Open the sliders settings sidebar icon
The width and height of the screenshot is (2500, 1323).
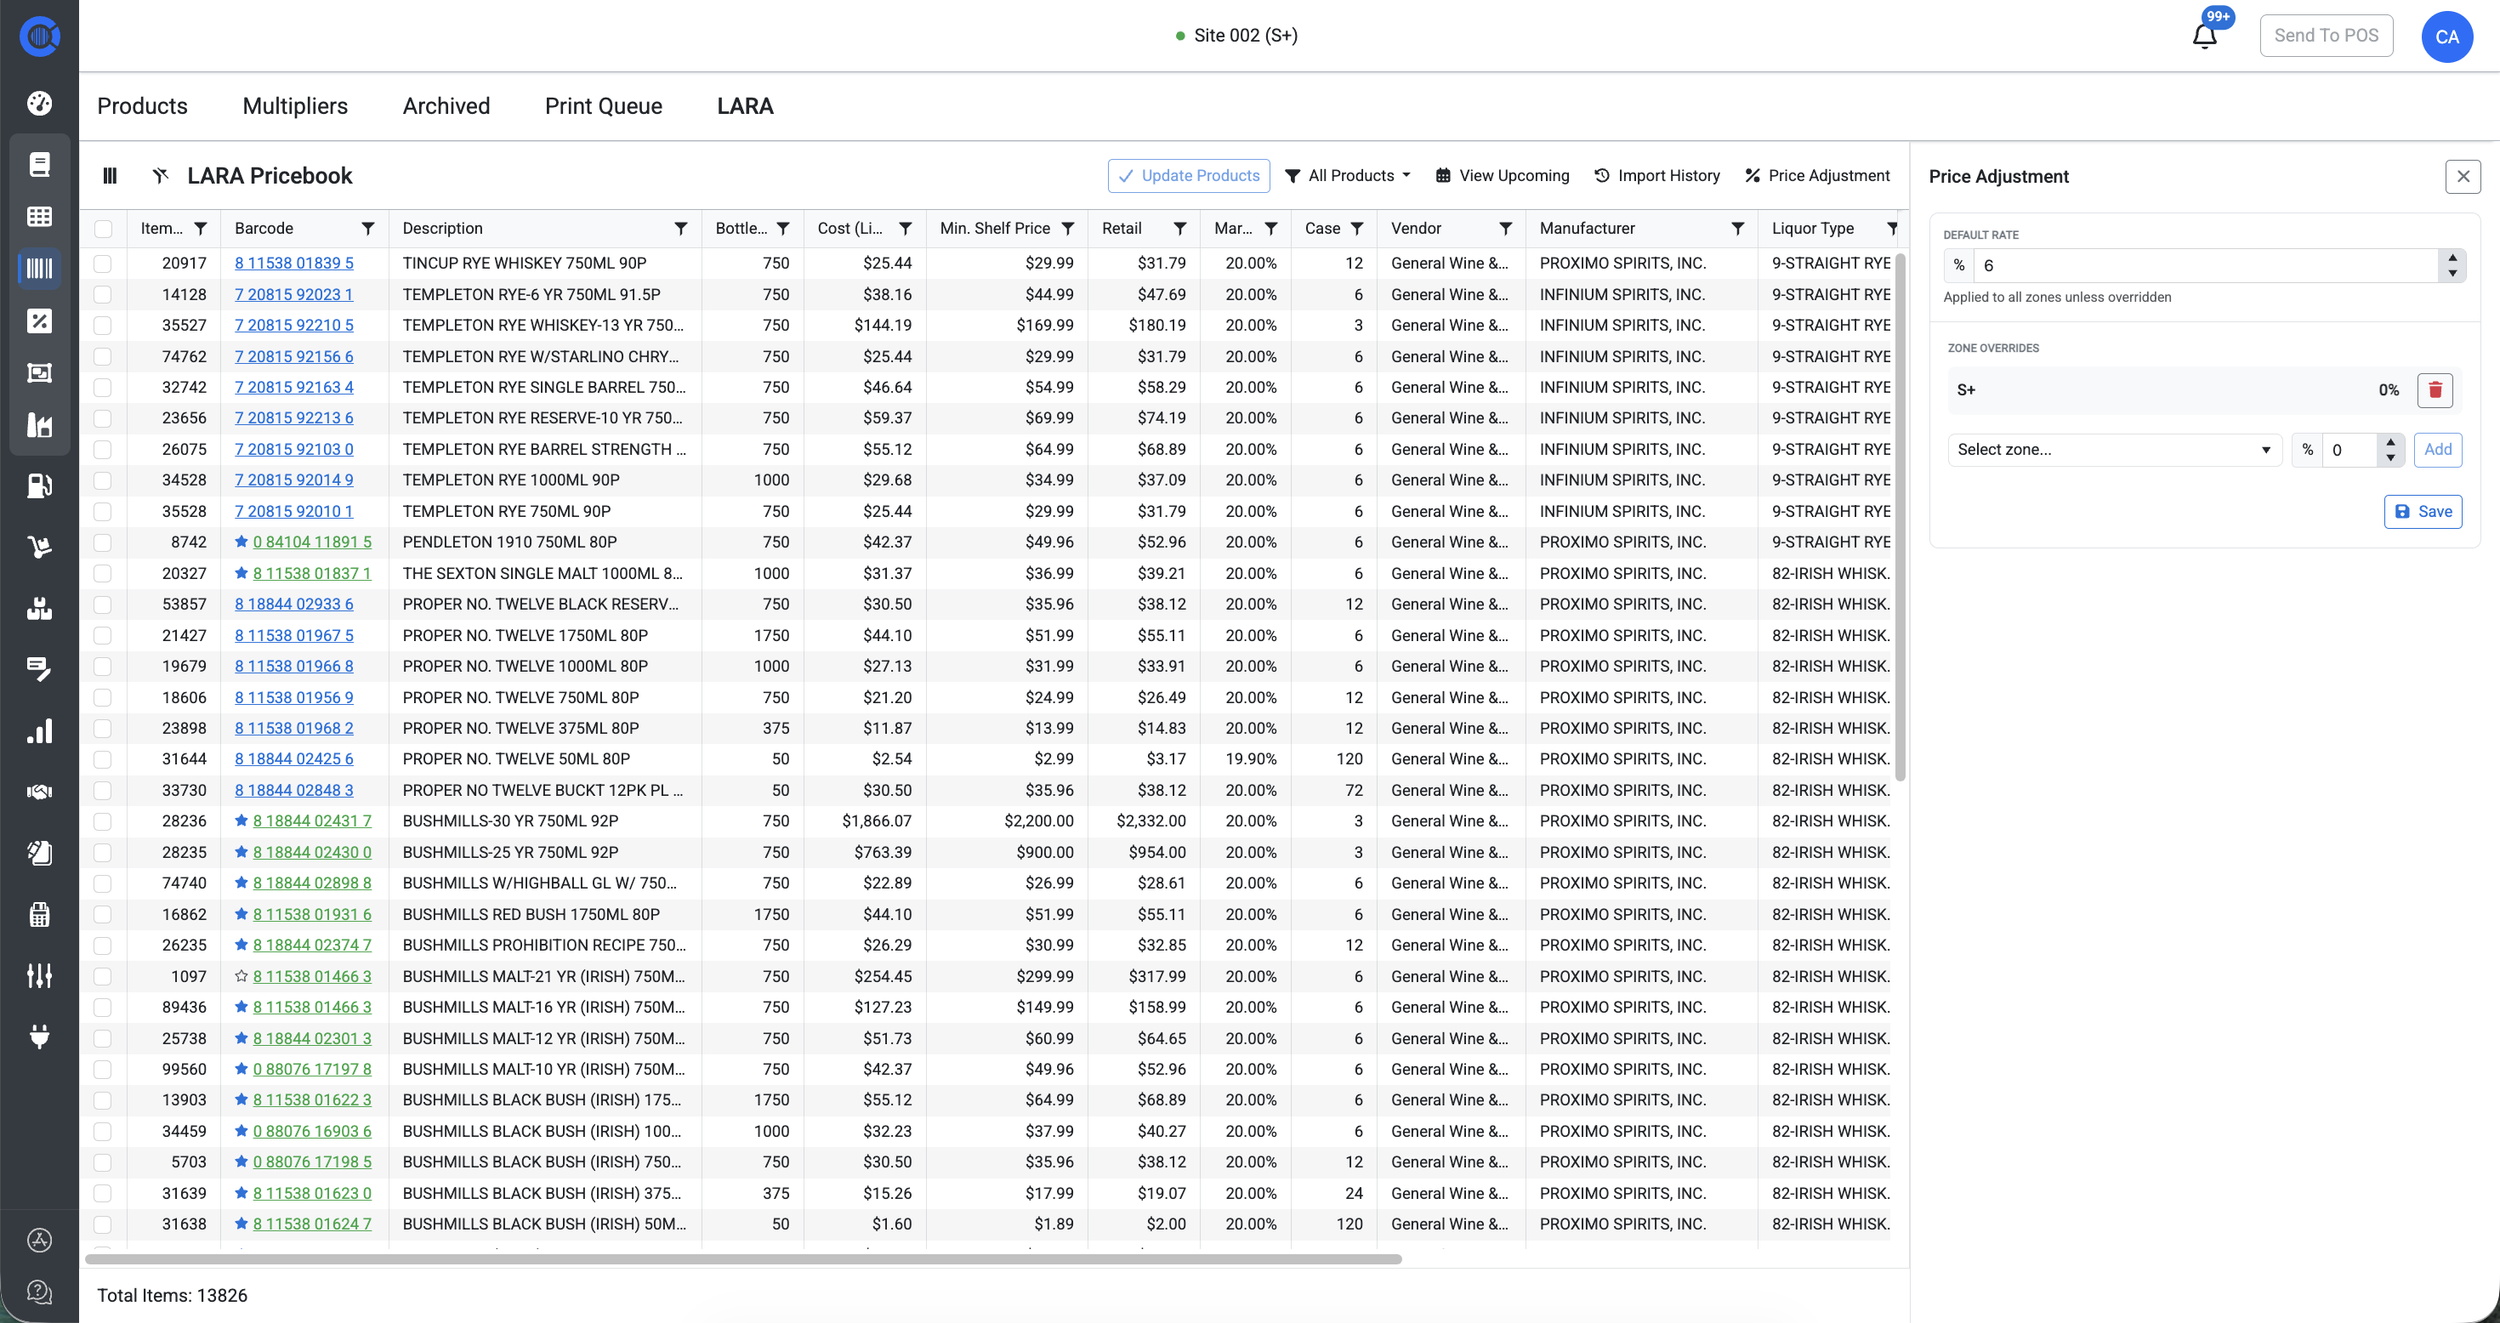click(39, 975)
